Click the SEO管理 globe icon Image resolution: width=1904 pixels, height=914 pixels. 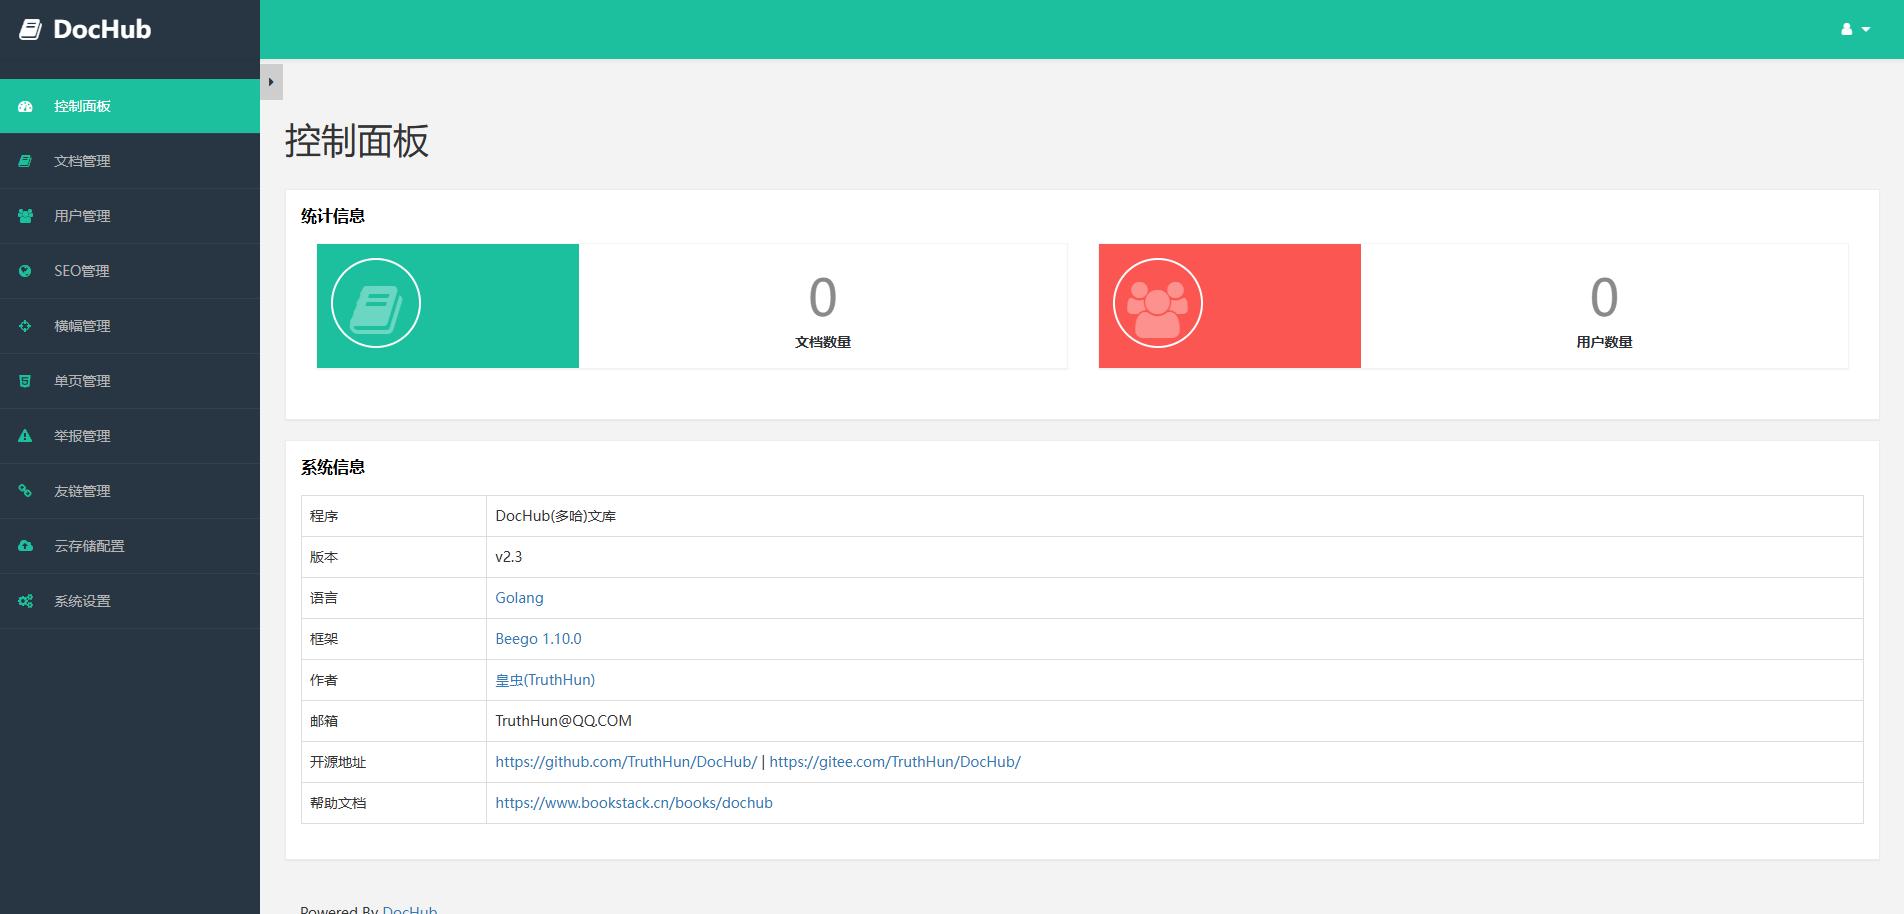(26, 271)
